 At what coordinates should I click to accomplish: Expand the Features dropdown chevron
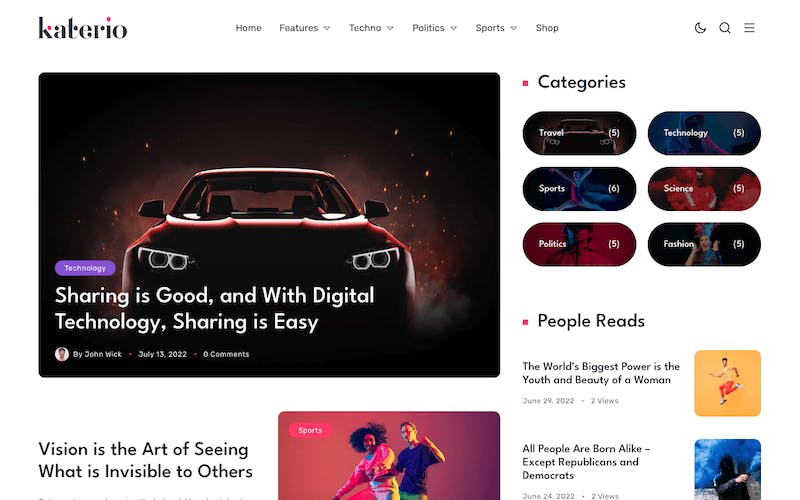(x=327, y=28)
